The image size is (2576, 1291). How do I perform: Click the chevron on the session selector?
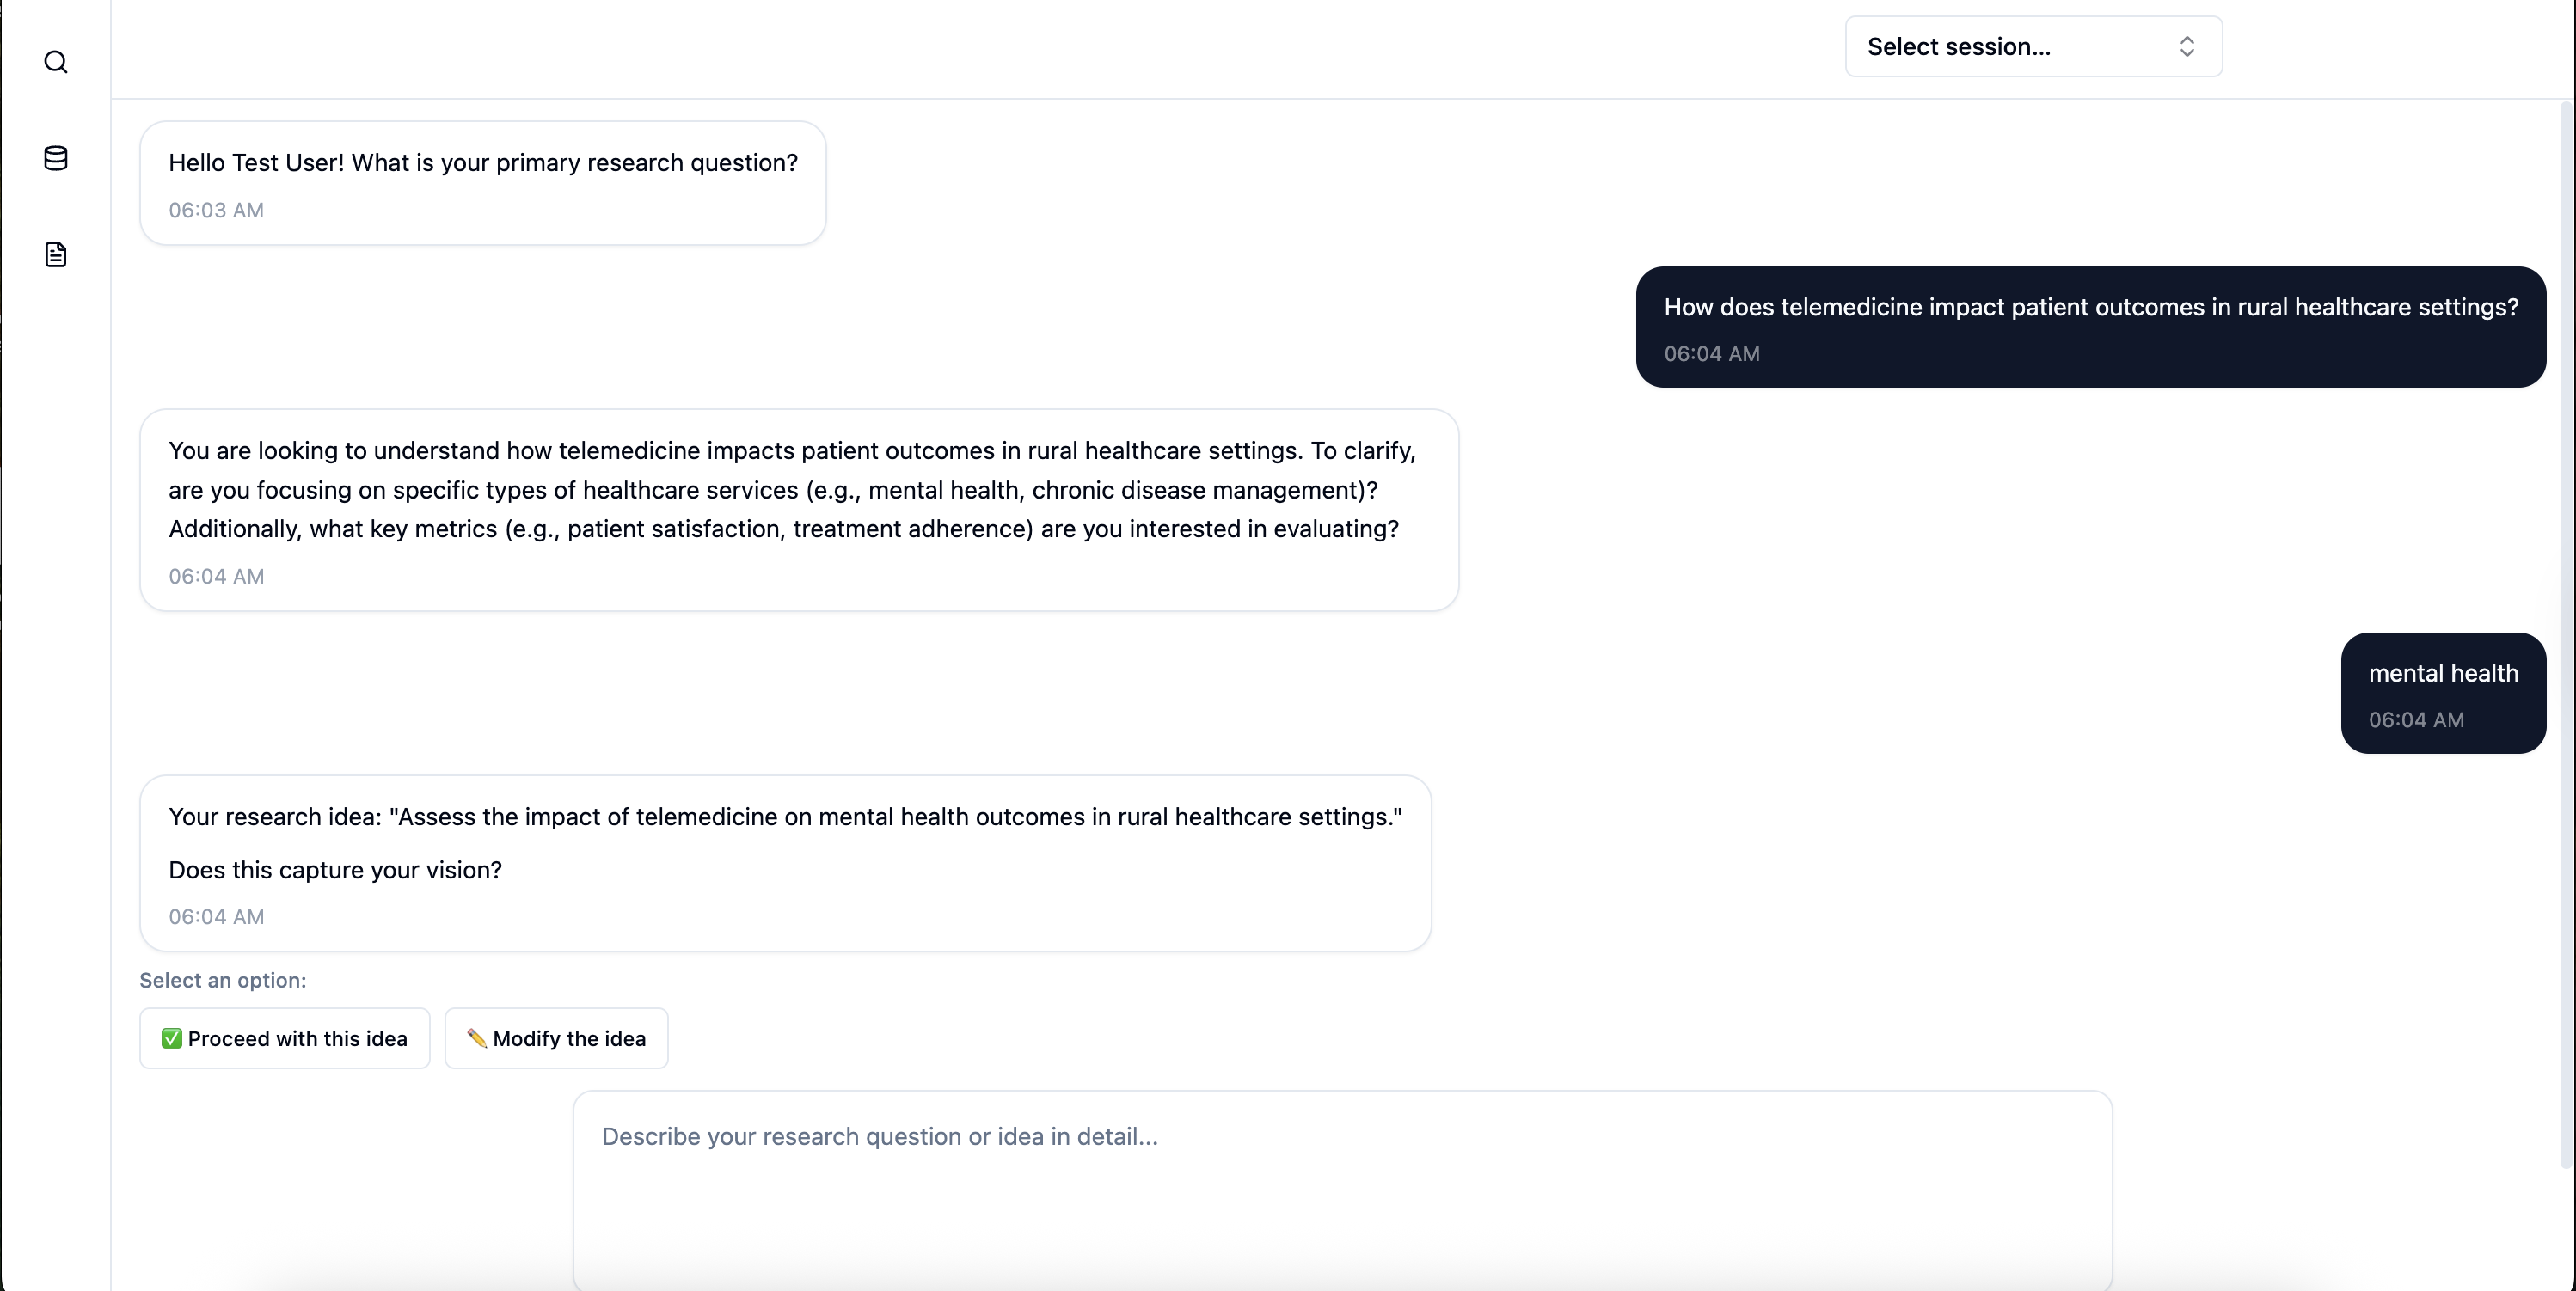[x=2188, y=46]
